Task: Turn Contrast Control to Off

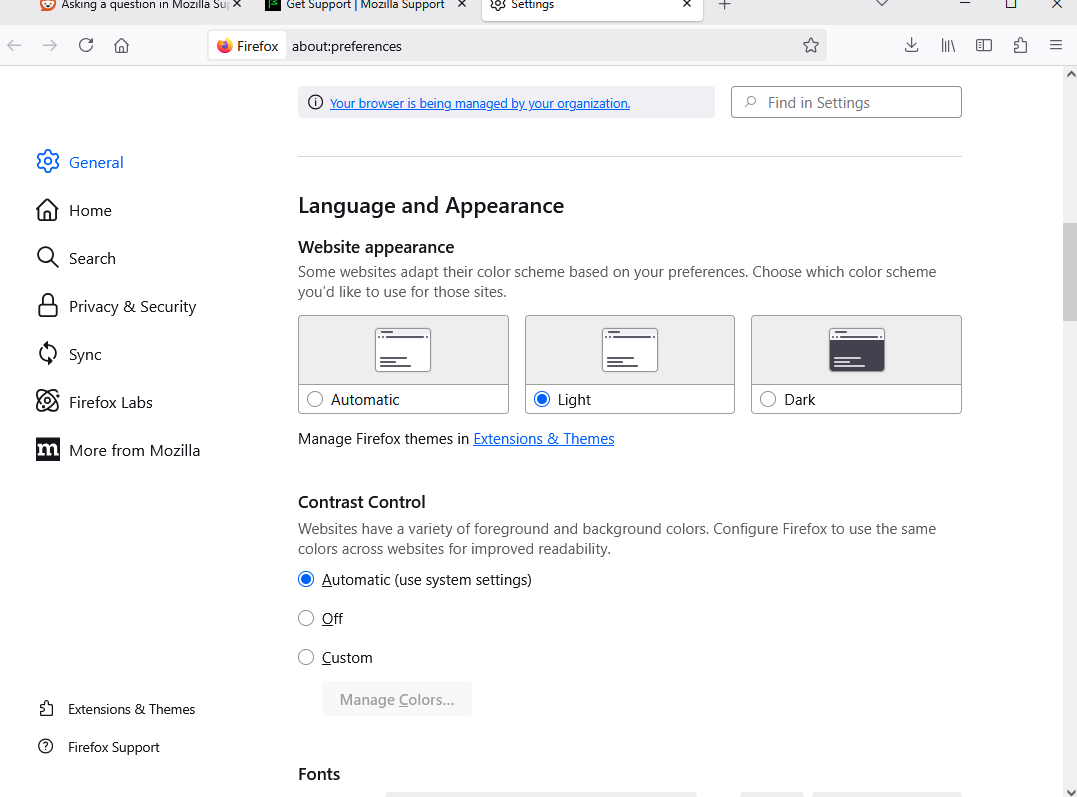Action: pos(307,619)
